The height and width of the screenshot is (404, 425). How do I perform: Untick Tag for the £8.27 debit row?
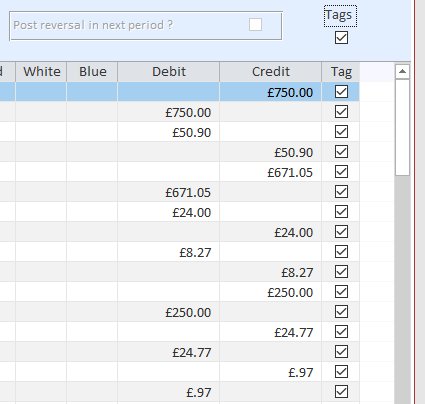coord(341,252)
